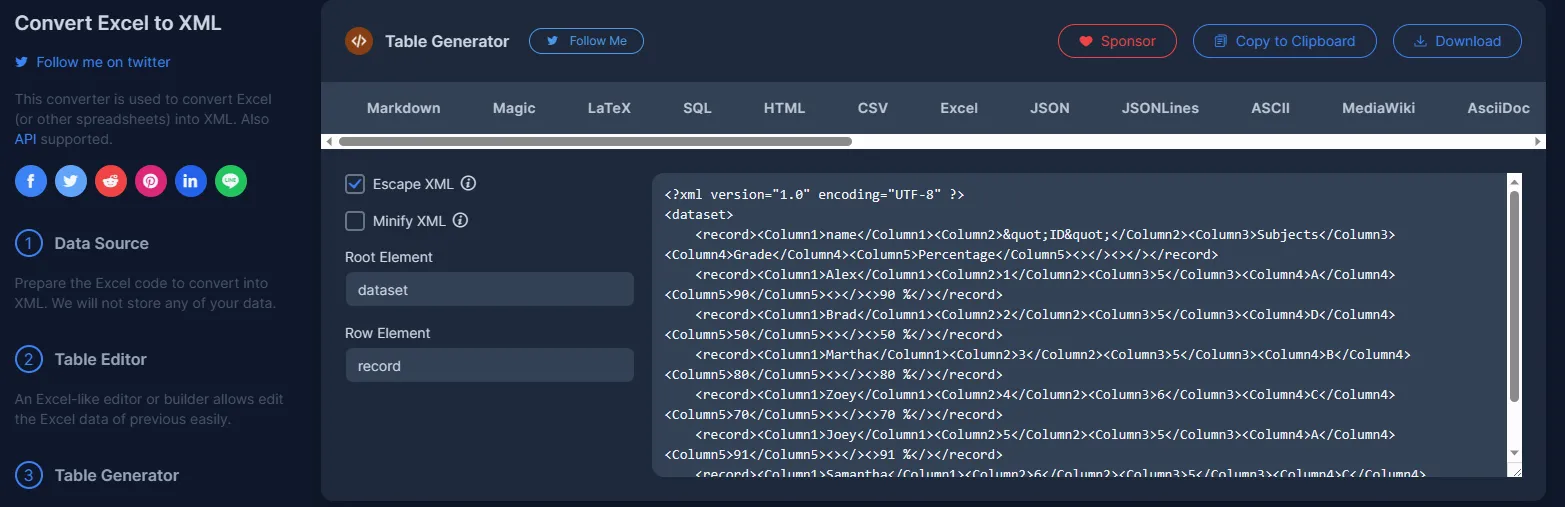Click the Table Editor heading text

(x=101, y=359)
